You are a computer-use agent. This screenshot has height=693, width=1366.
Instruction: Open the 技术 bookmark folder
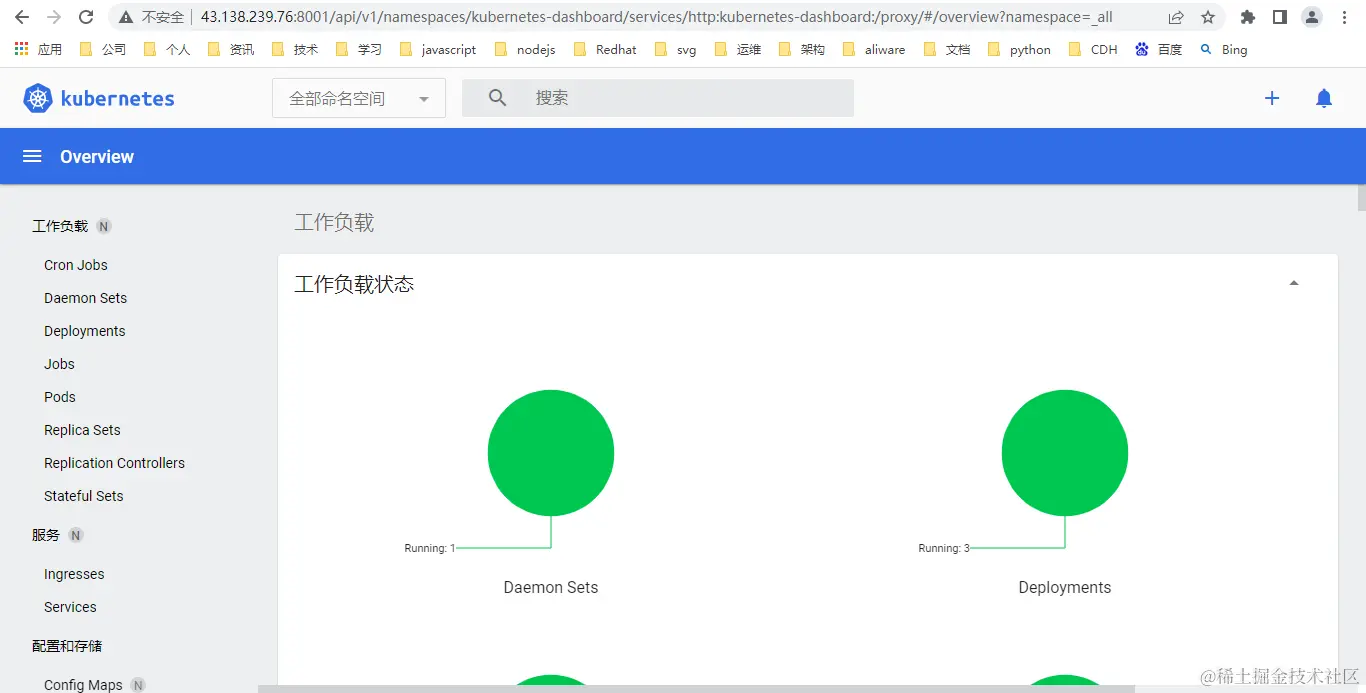click(x=295, y=49)
